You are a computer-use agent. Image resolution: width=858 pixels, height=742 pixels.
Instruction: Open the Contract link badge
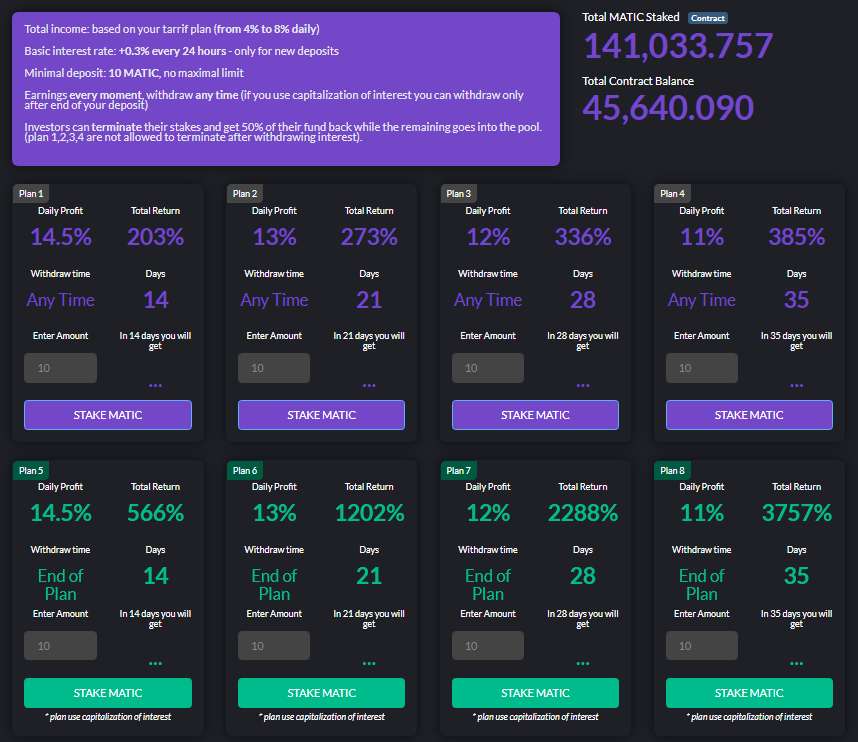coord(708,18)
